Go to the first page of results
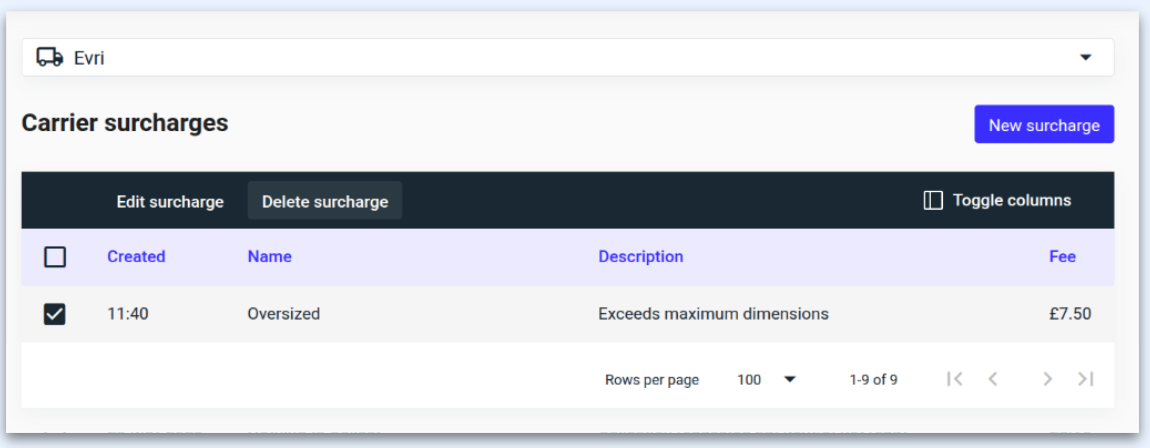The image size is (1150, 448). 954,379
